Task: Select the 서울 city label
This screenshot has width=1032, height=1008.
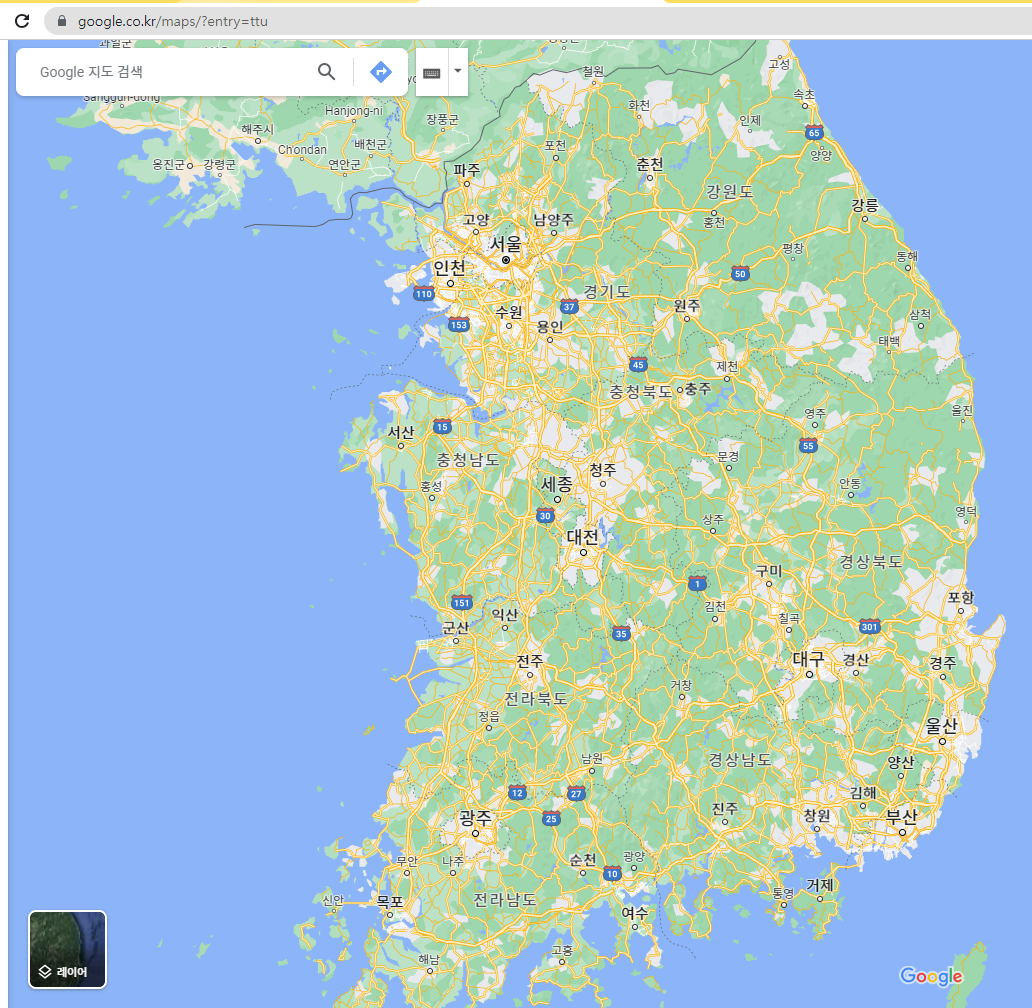Action: [505, 244]
